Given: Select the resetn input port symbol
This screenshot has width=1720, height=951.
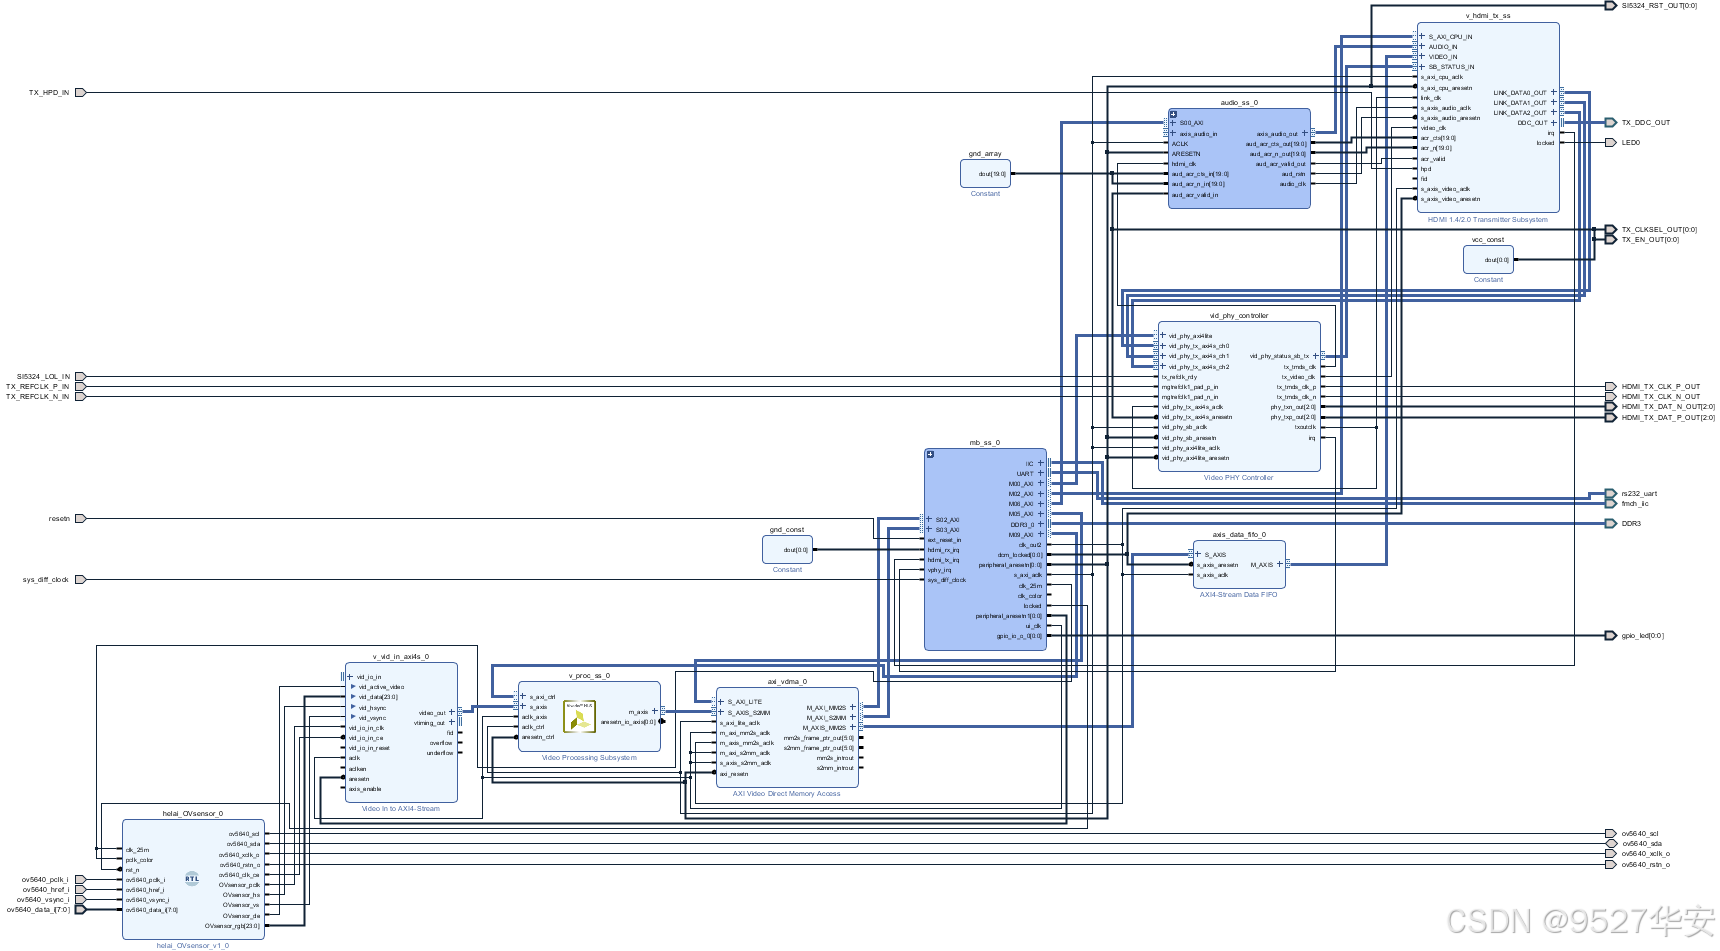Looking at the screenshot, I should 80,518.
